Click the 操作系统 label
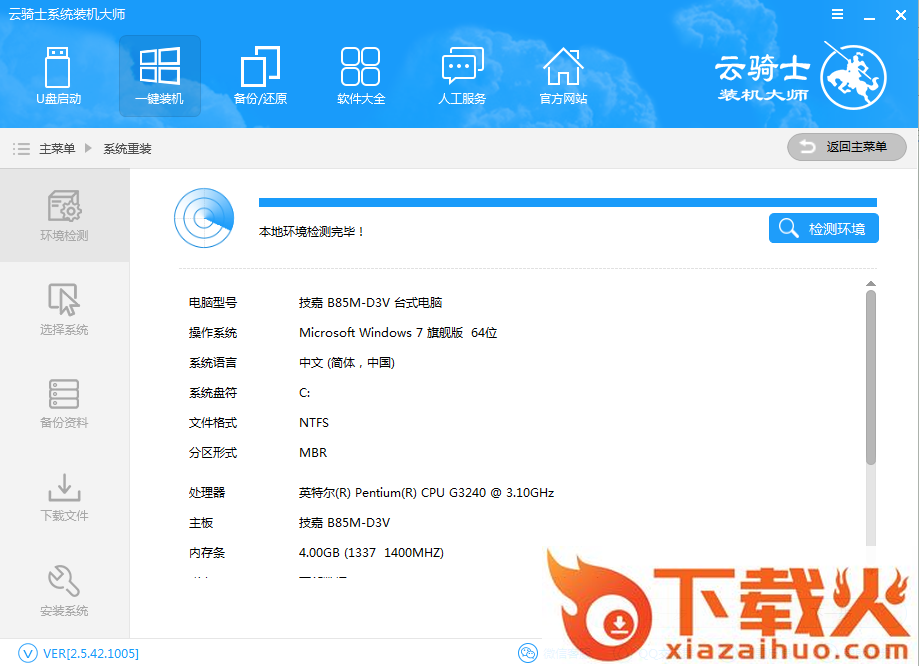Screen dimensions: 919x666 (x=213, y=332)
